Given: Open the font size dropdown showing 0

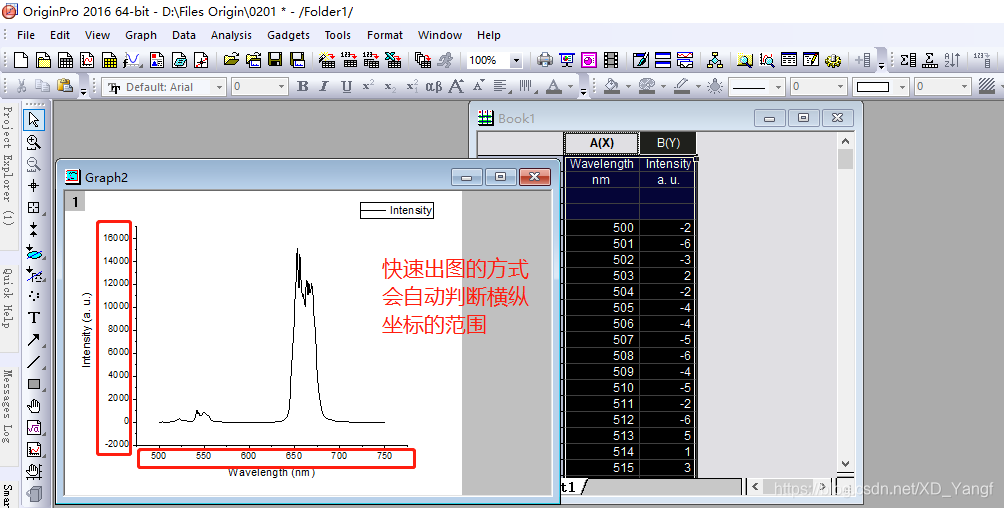Looking at the screenshot, I should [282, 86].
